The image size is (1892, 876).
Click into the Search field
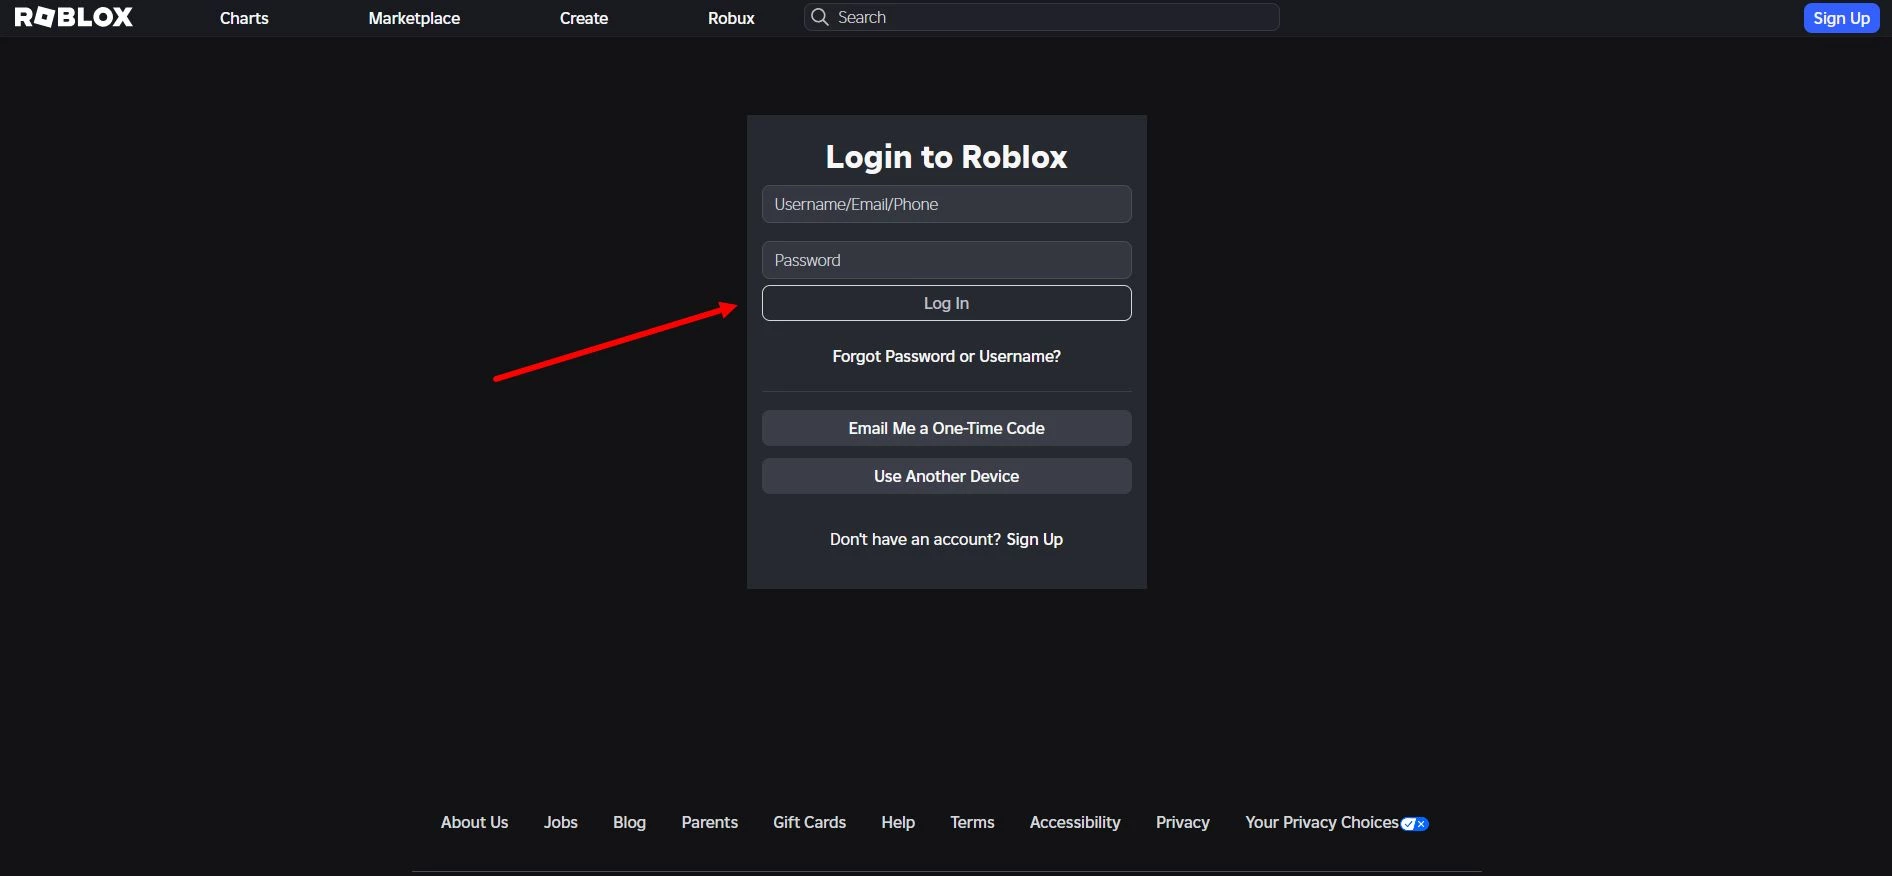pyautogui.click(x=1050, y=17)
